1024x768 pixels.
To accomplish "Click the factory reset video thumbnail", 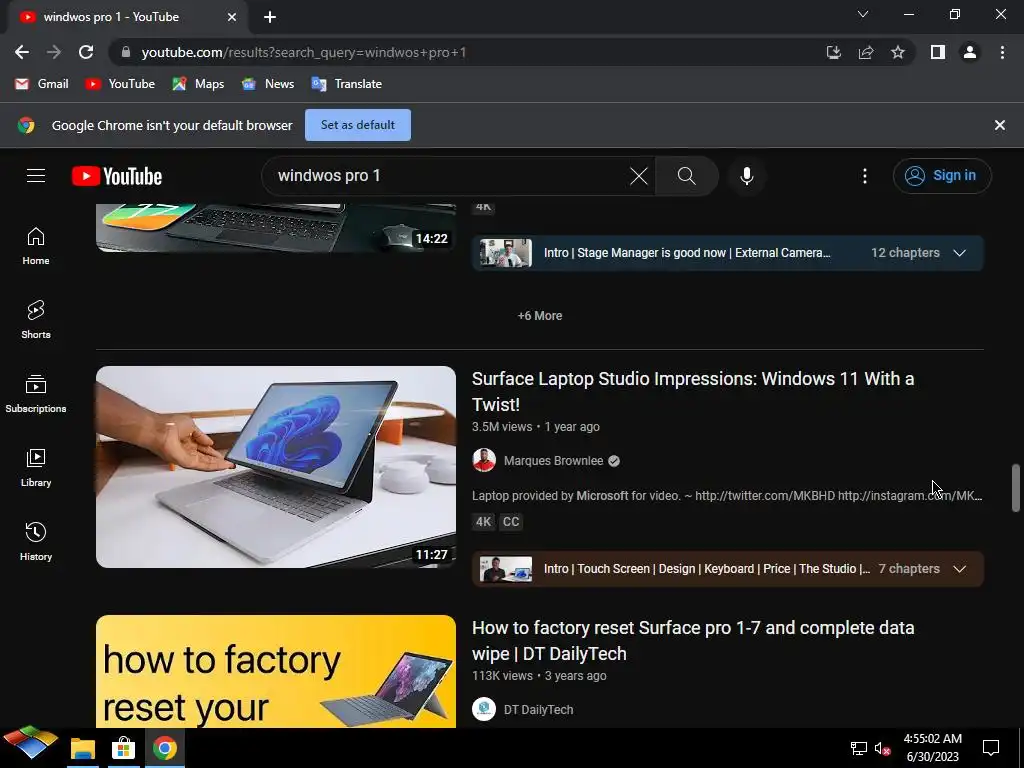I will click(276, 671).
